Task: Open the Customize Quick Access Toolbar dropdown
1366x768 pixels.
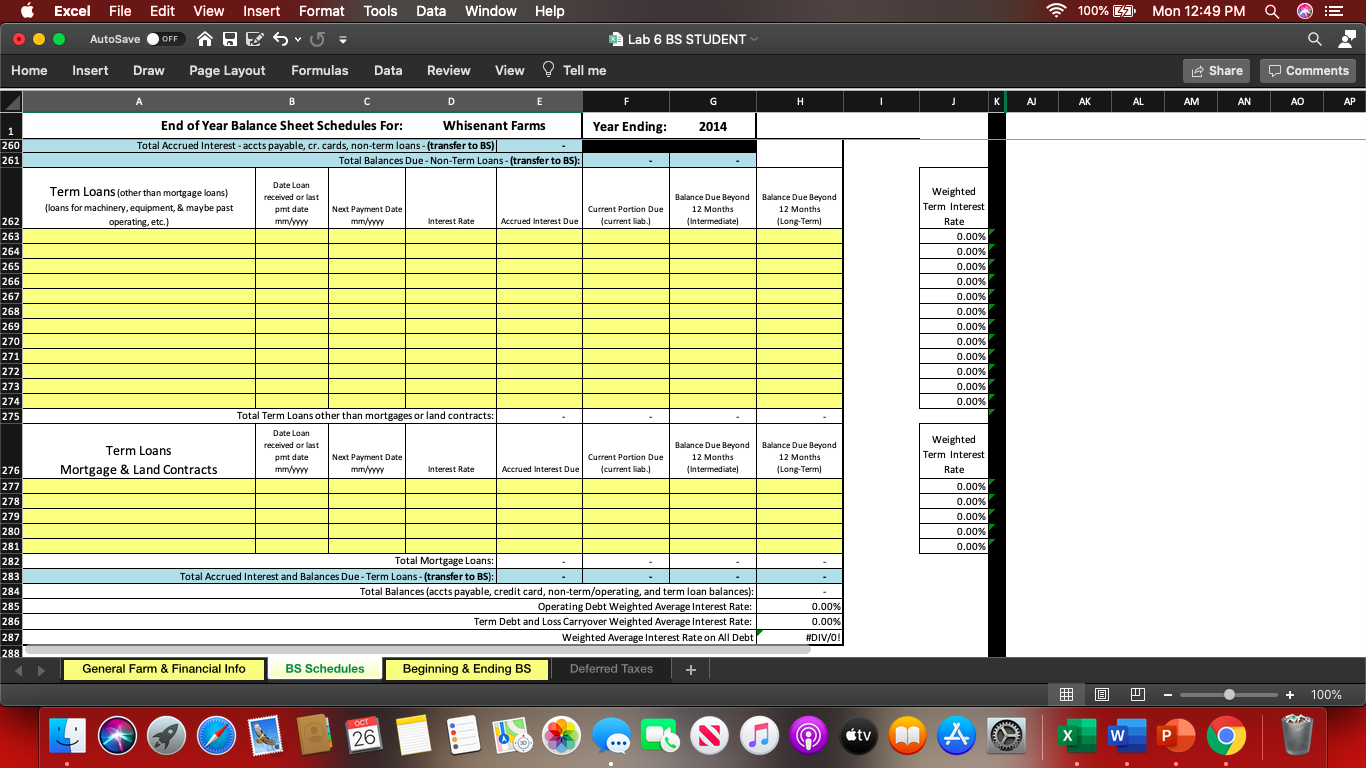Action: (342, 39)
